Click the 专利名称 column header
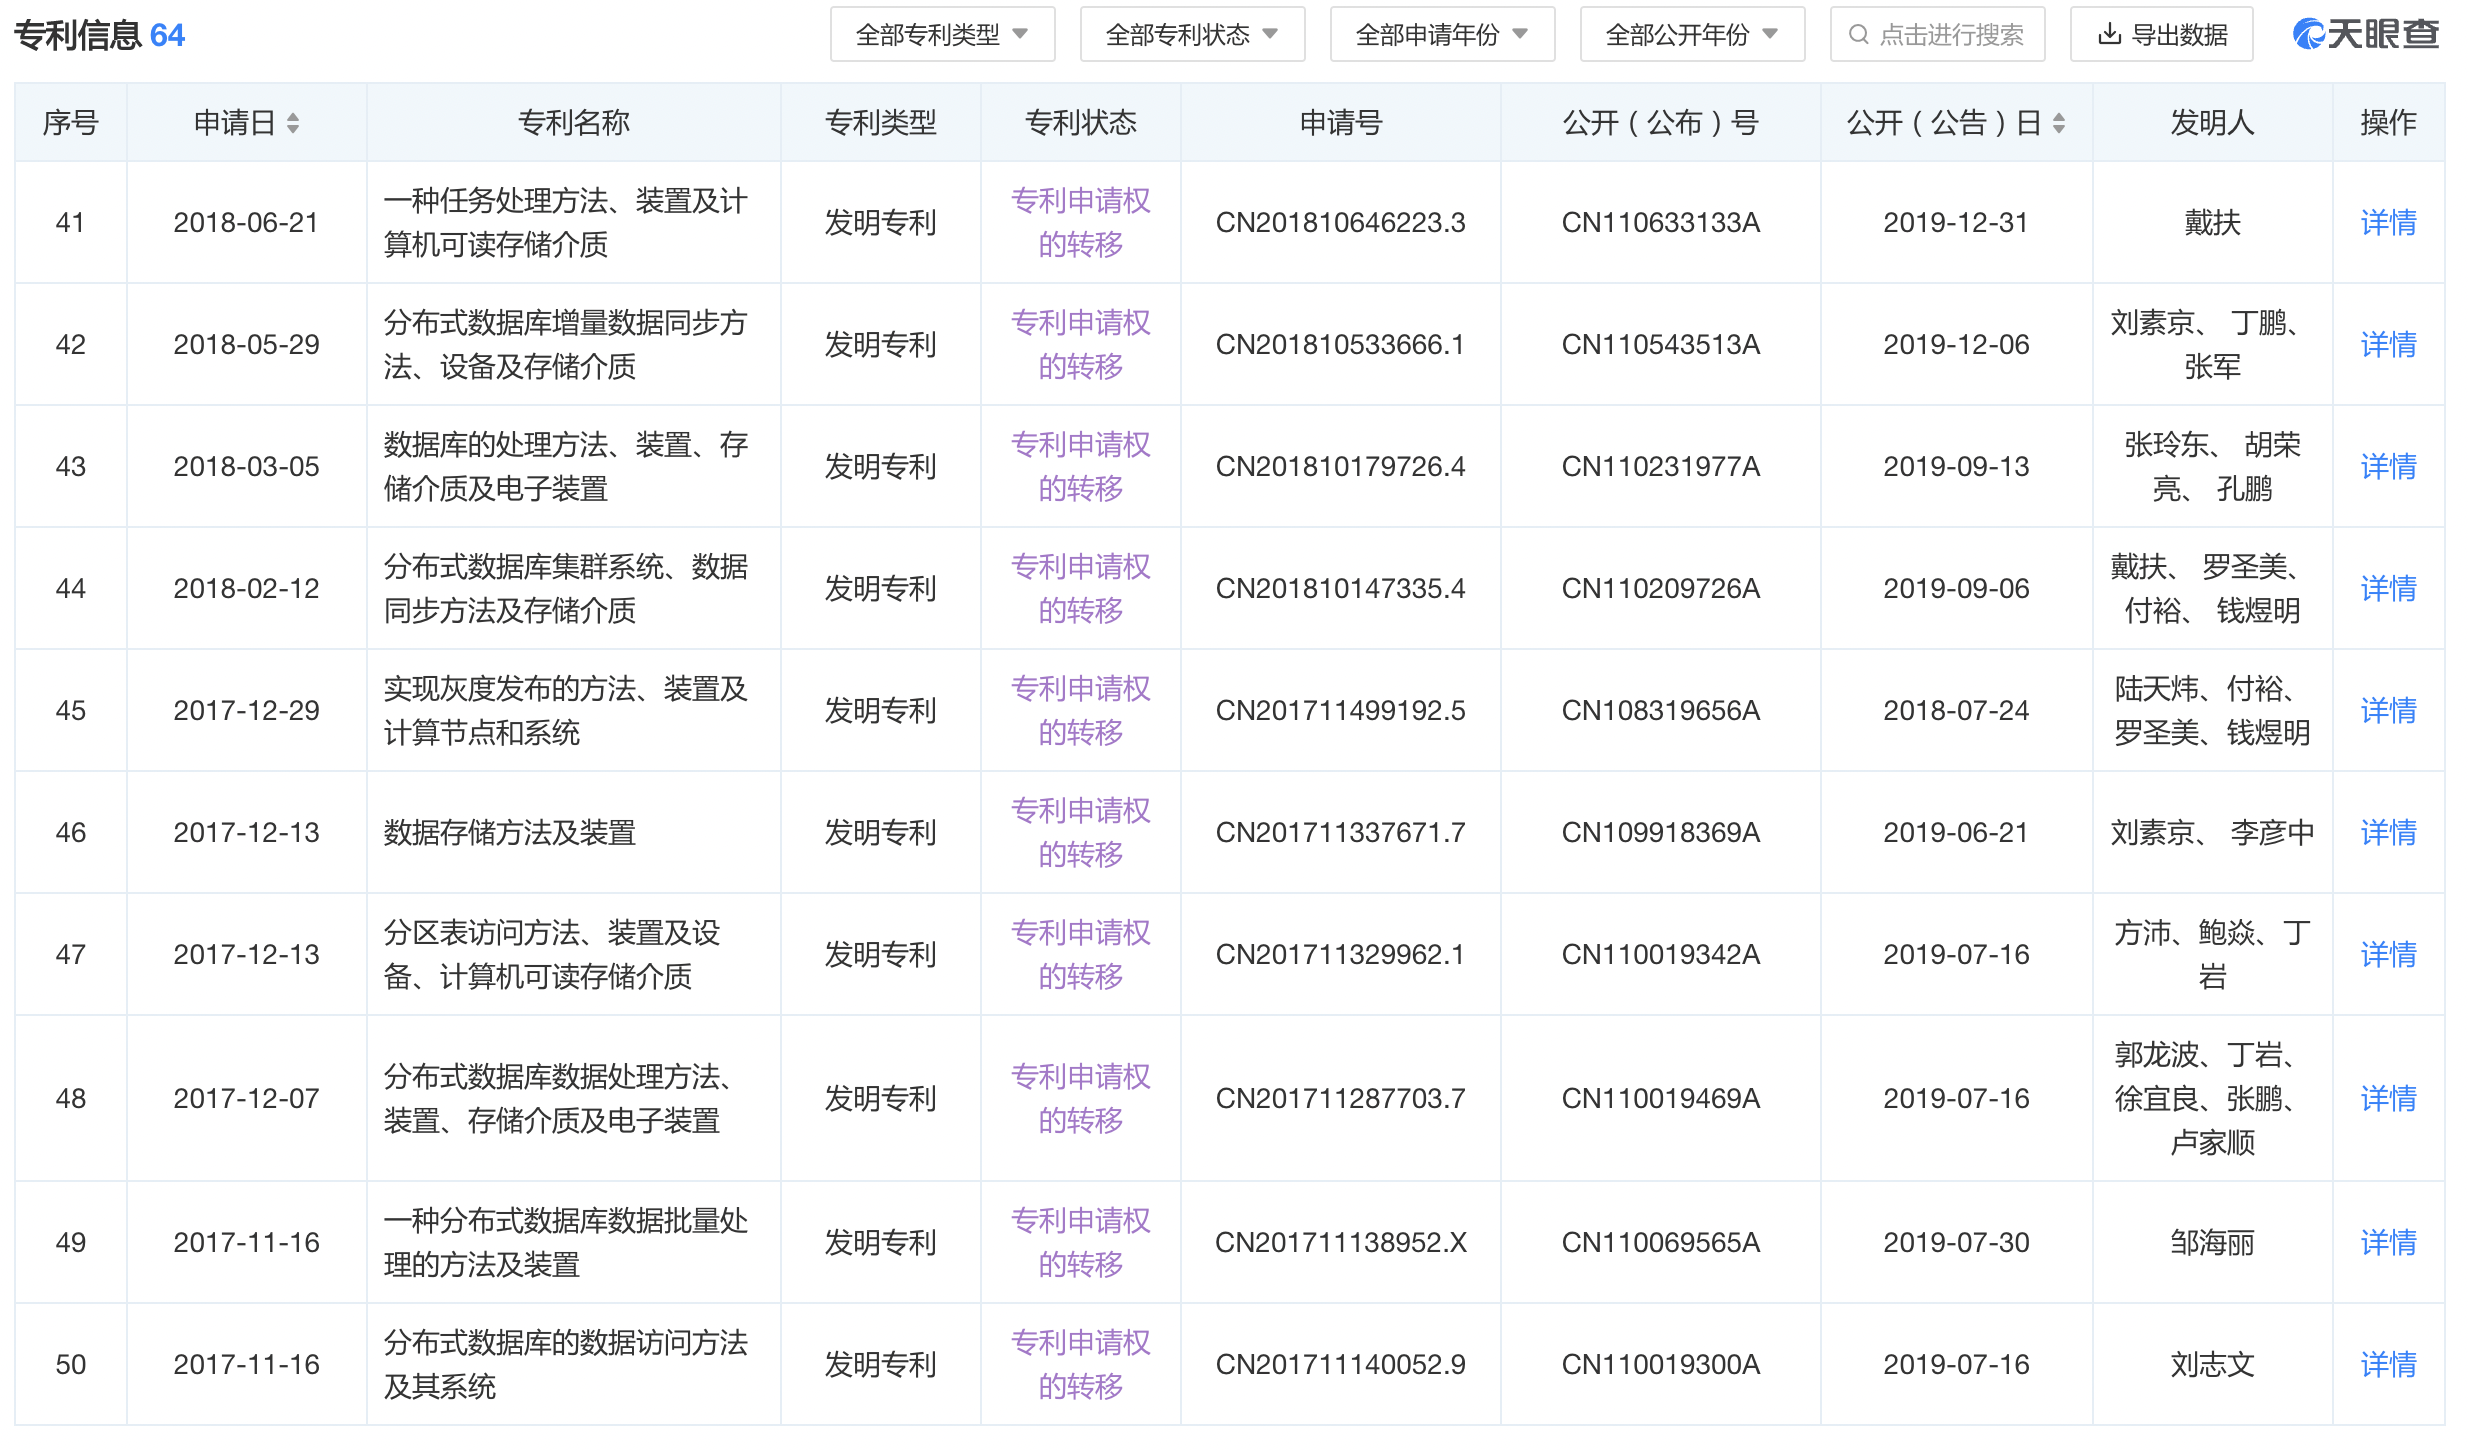The height and width of the screenshot is (1450, 2468). click(x=573, y=123)
